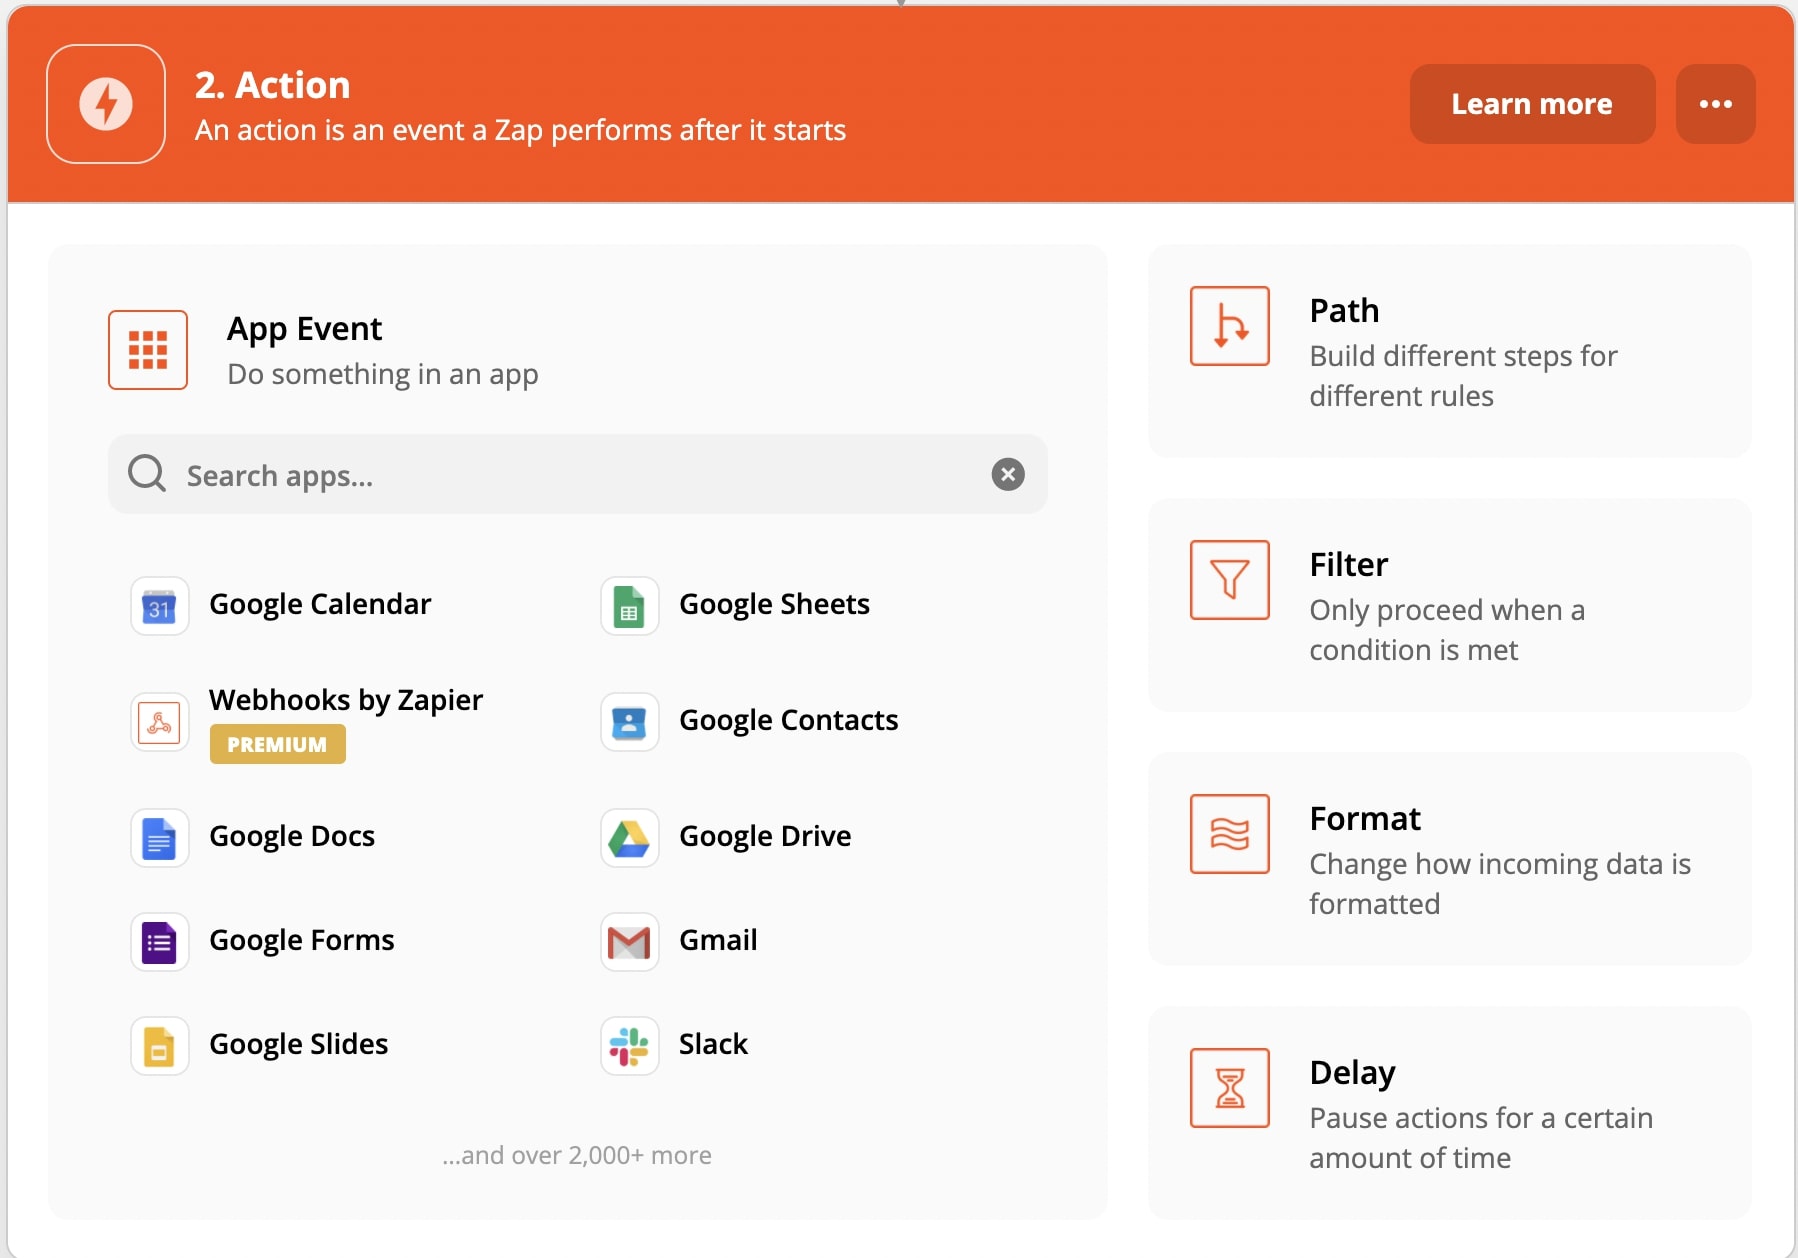Focus the Search apps input field
The height and width of the screenshot is (1258, 1798).
click(577, 474)
